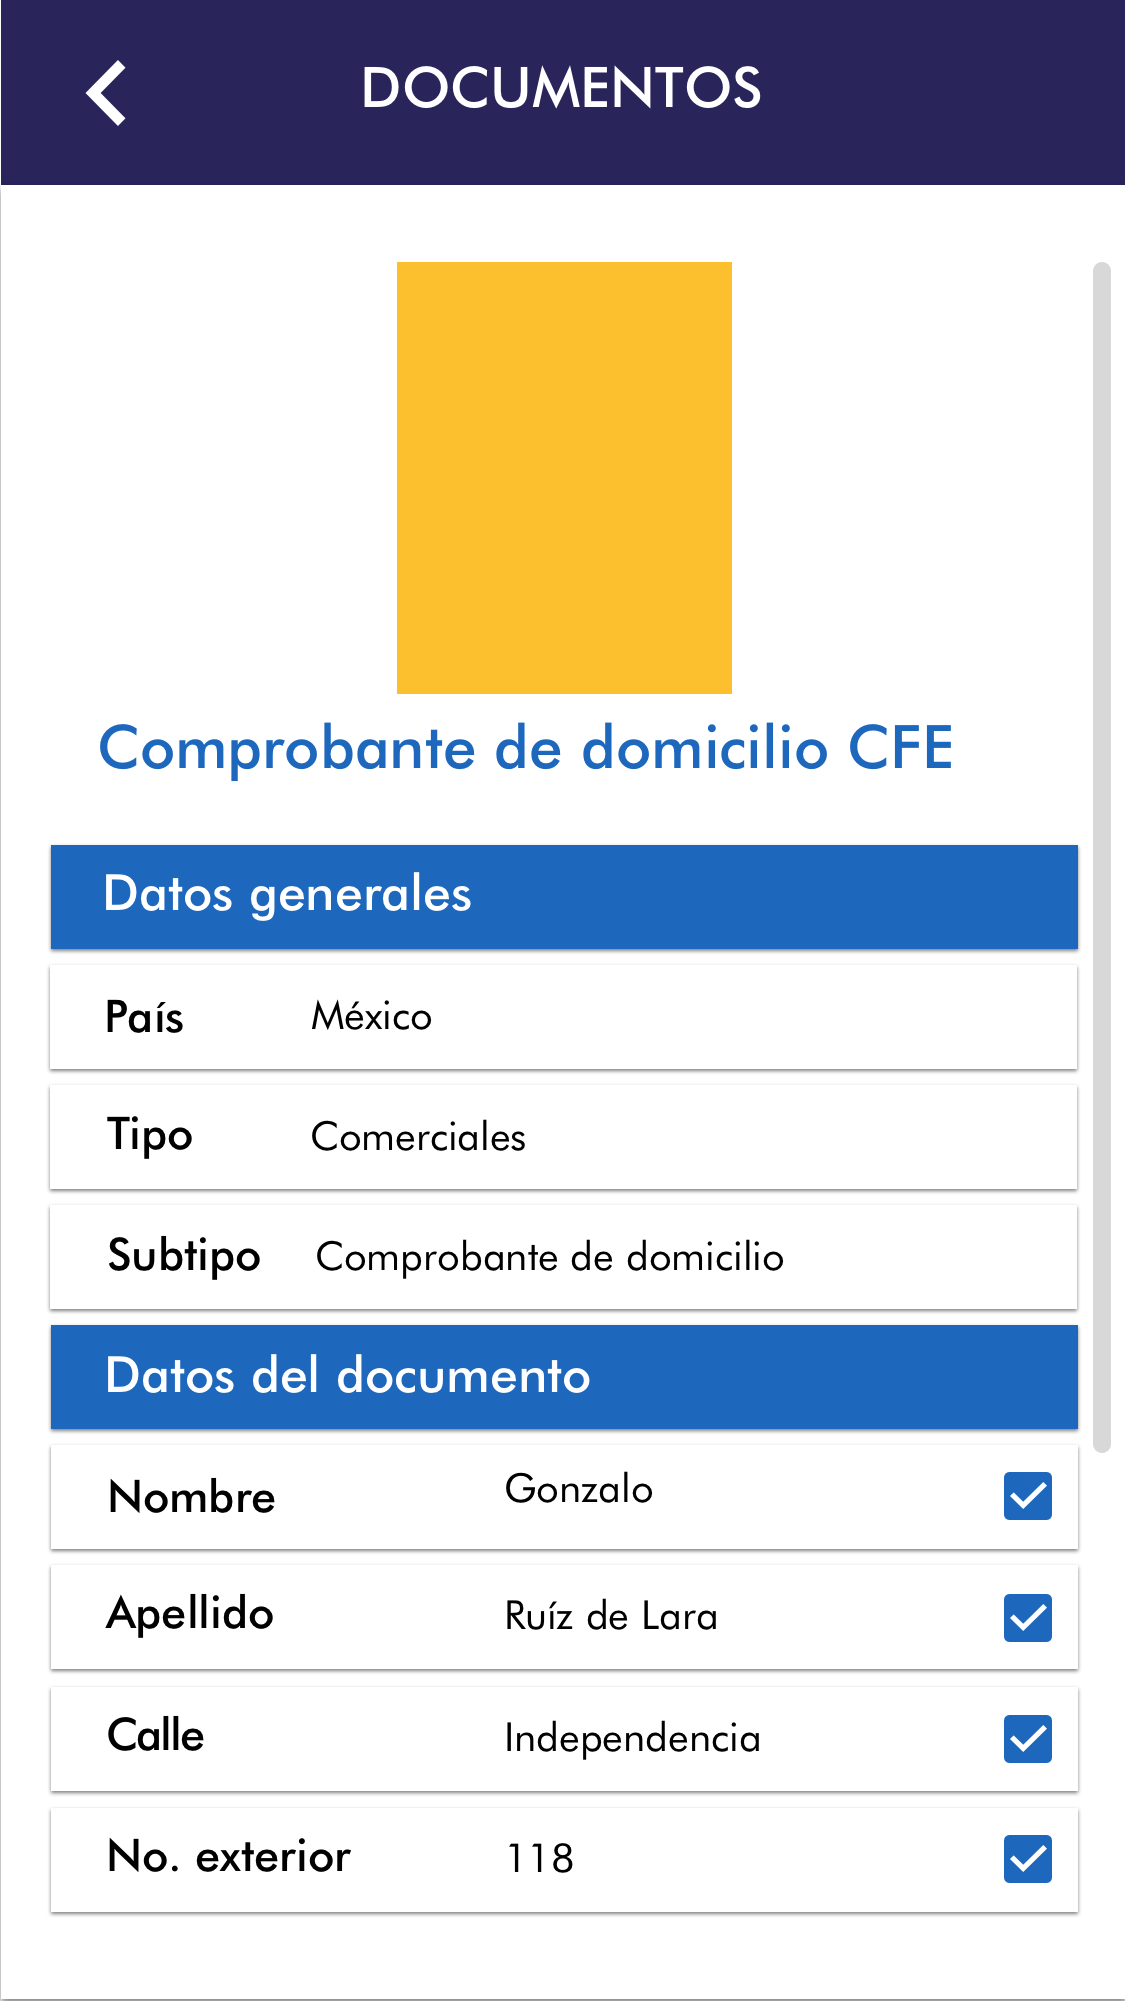Select the exterior number 118

(x=540, y=1859)
